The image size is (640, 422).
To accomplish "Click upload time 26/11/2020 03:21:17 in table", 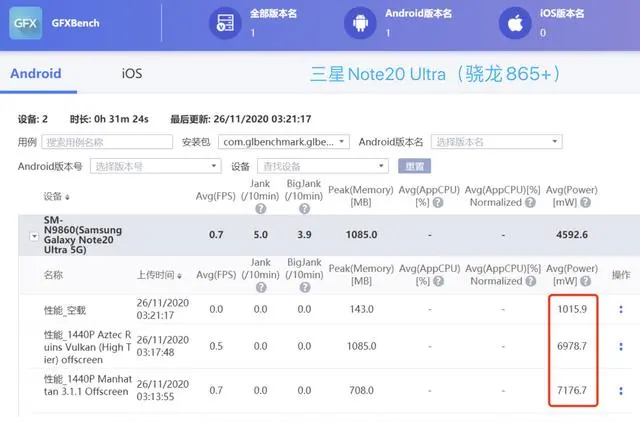I will click(x=162, y=309).
